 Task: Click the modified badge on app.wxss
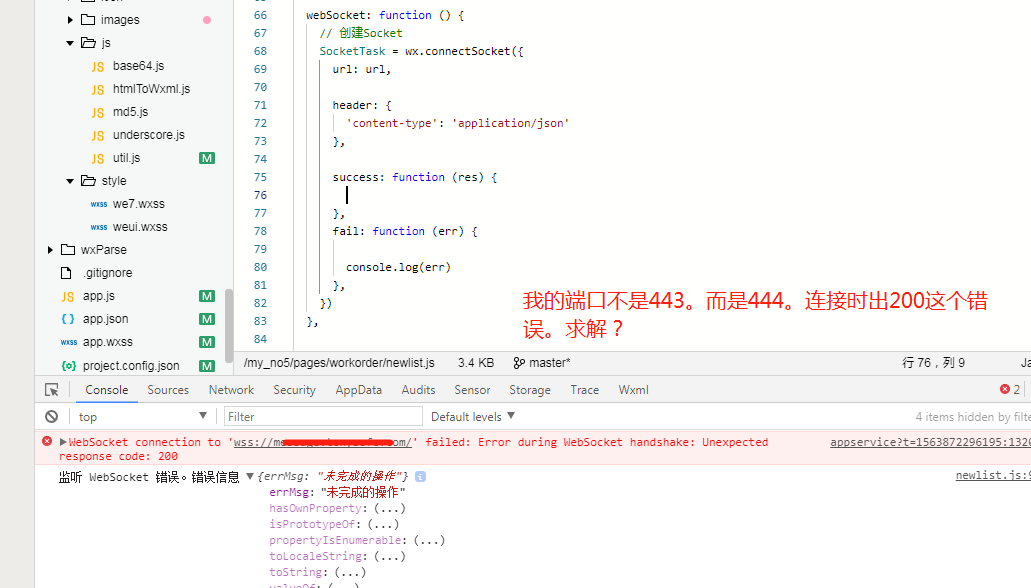[x=207, y=342]
